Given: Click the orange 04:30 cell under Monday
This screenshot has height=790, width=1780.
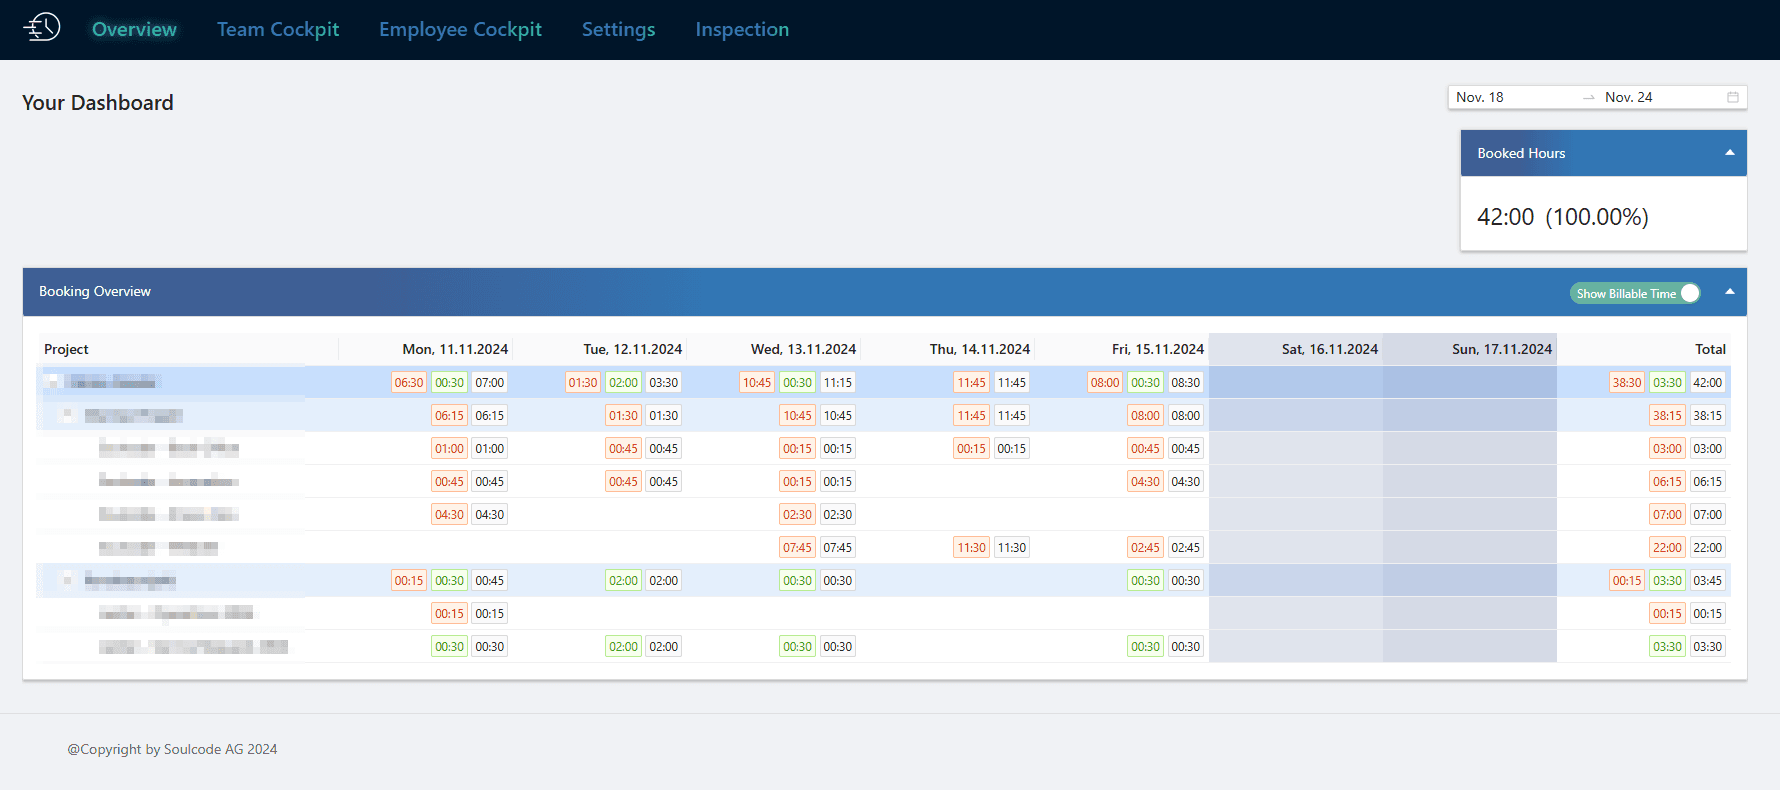Looking at the screenshot, I should coord(450,514).
